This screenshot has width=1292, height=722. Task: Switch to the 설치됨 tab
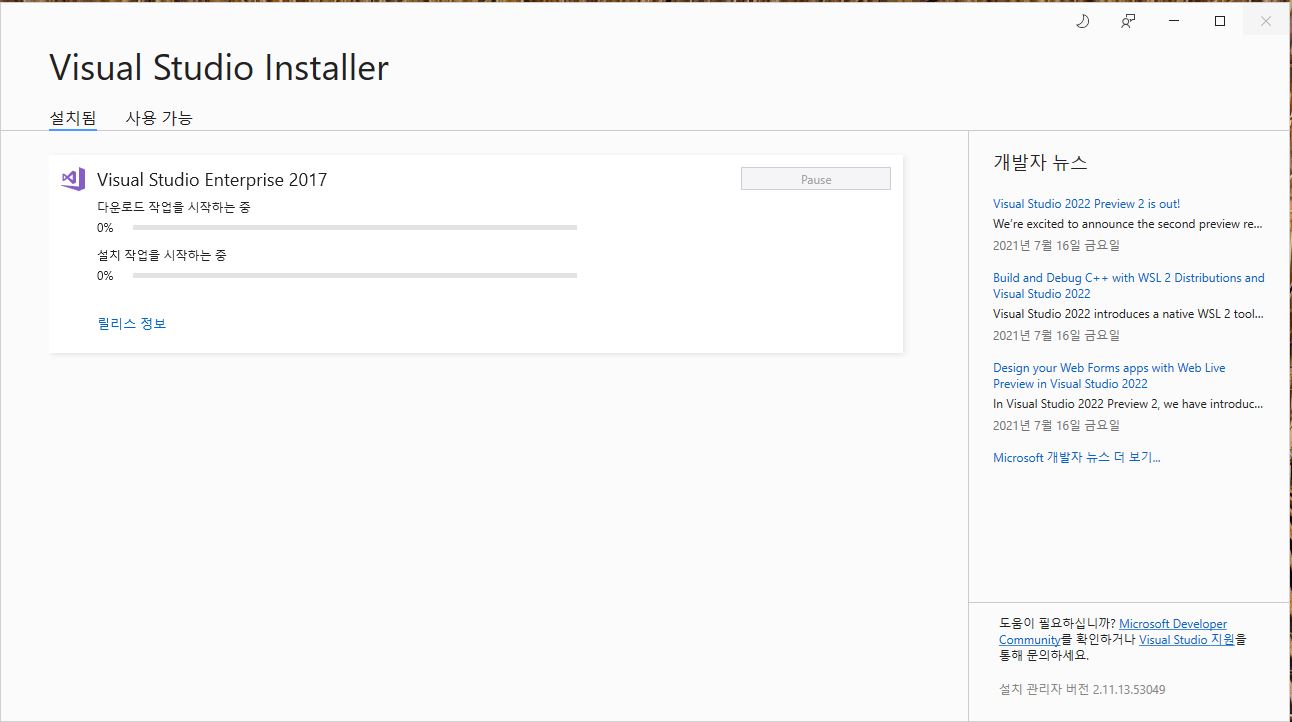point(73,117)
